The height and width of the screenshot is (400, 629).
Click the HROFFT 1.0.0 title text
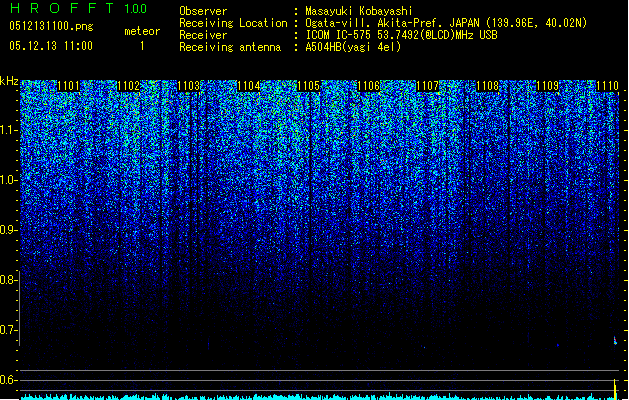pos(79,8)
